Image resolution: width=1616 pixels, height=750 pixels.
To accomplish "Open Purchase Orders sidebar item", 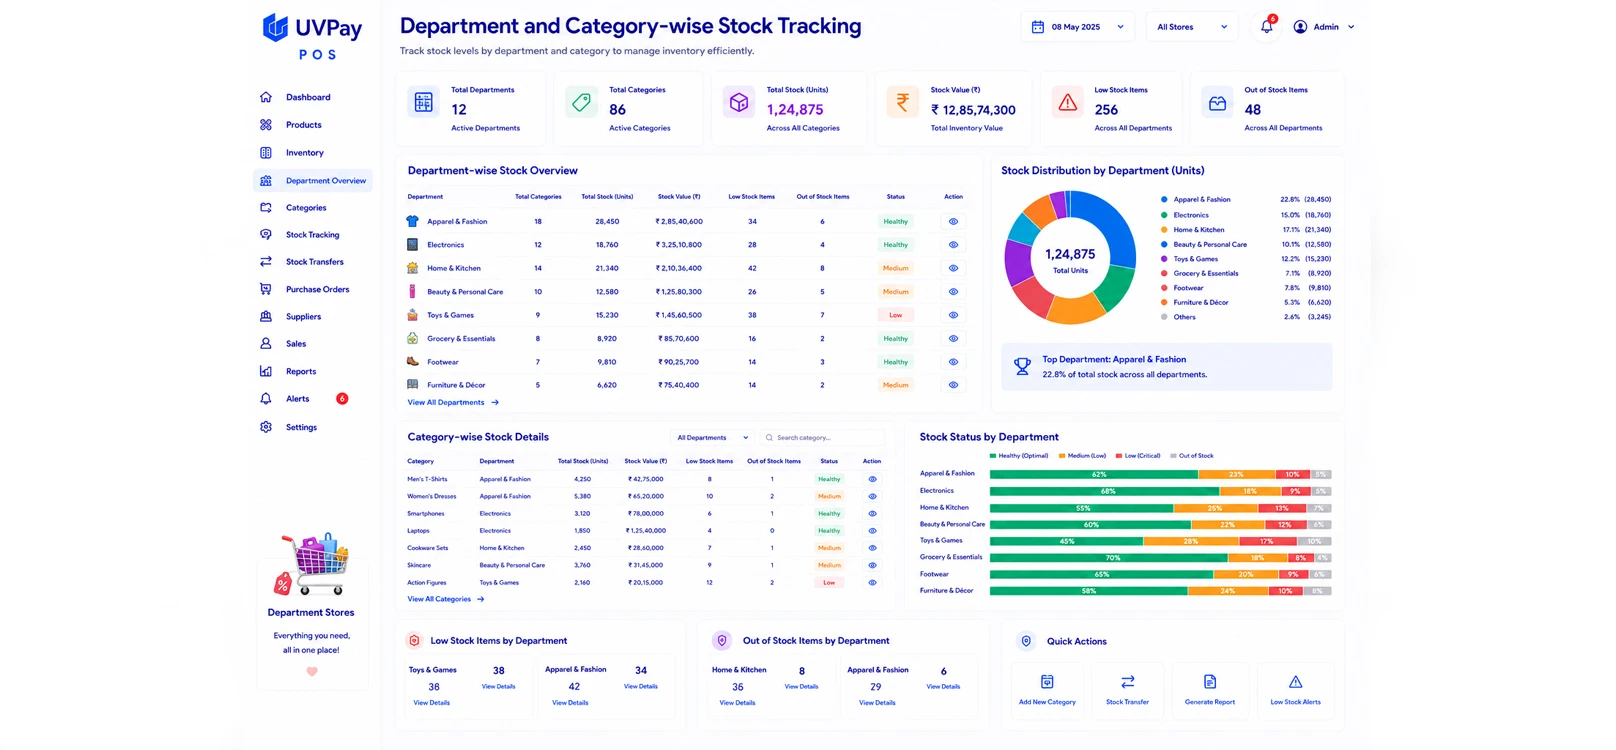I will pyautogui.click(x=317, y=290).
